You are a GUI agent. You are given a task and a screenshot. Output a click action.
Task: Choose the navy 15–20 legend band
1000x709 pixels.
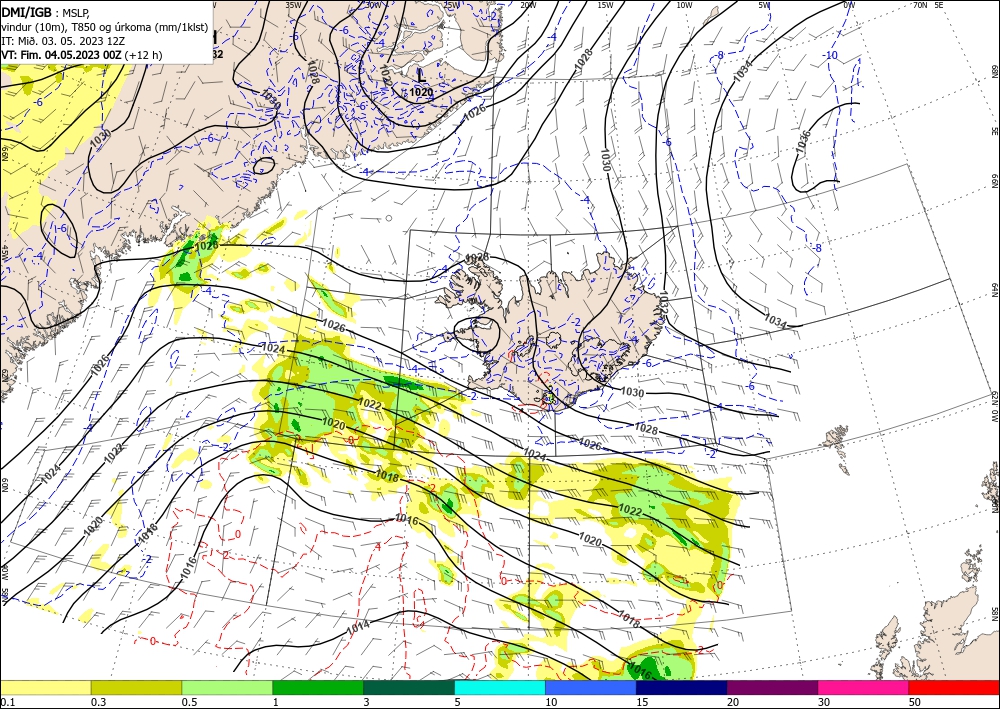point(682,687)
